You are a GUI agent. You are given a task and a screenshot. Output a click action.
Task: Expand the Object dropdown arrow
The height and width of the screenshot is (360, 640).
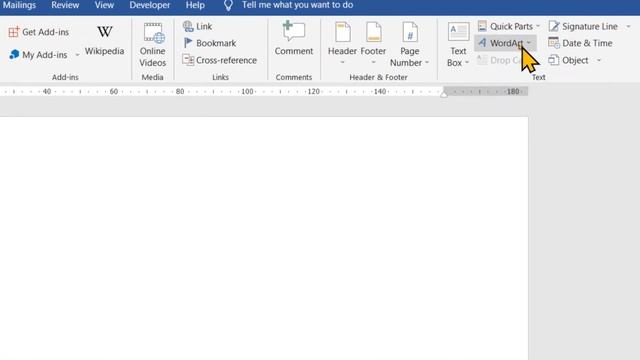599,60
